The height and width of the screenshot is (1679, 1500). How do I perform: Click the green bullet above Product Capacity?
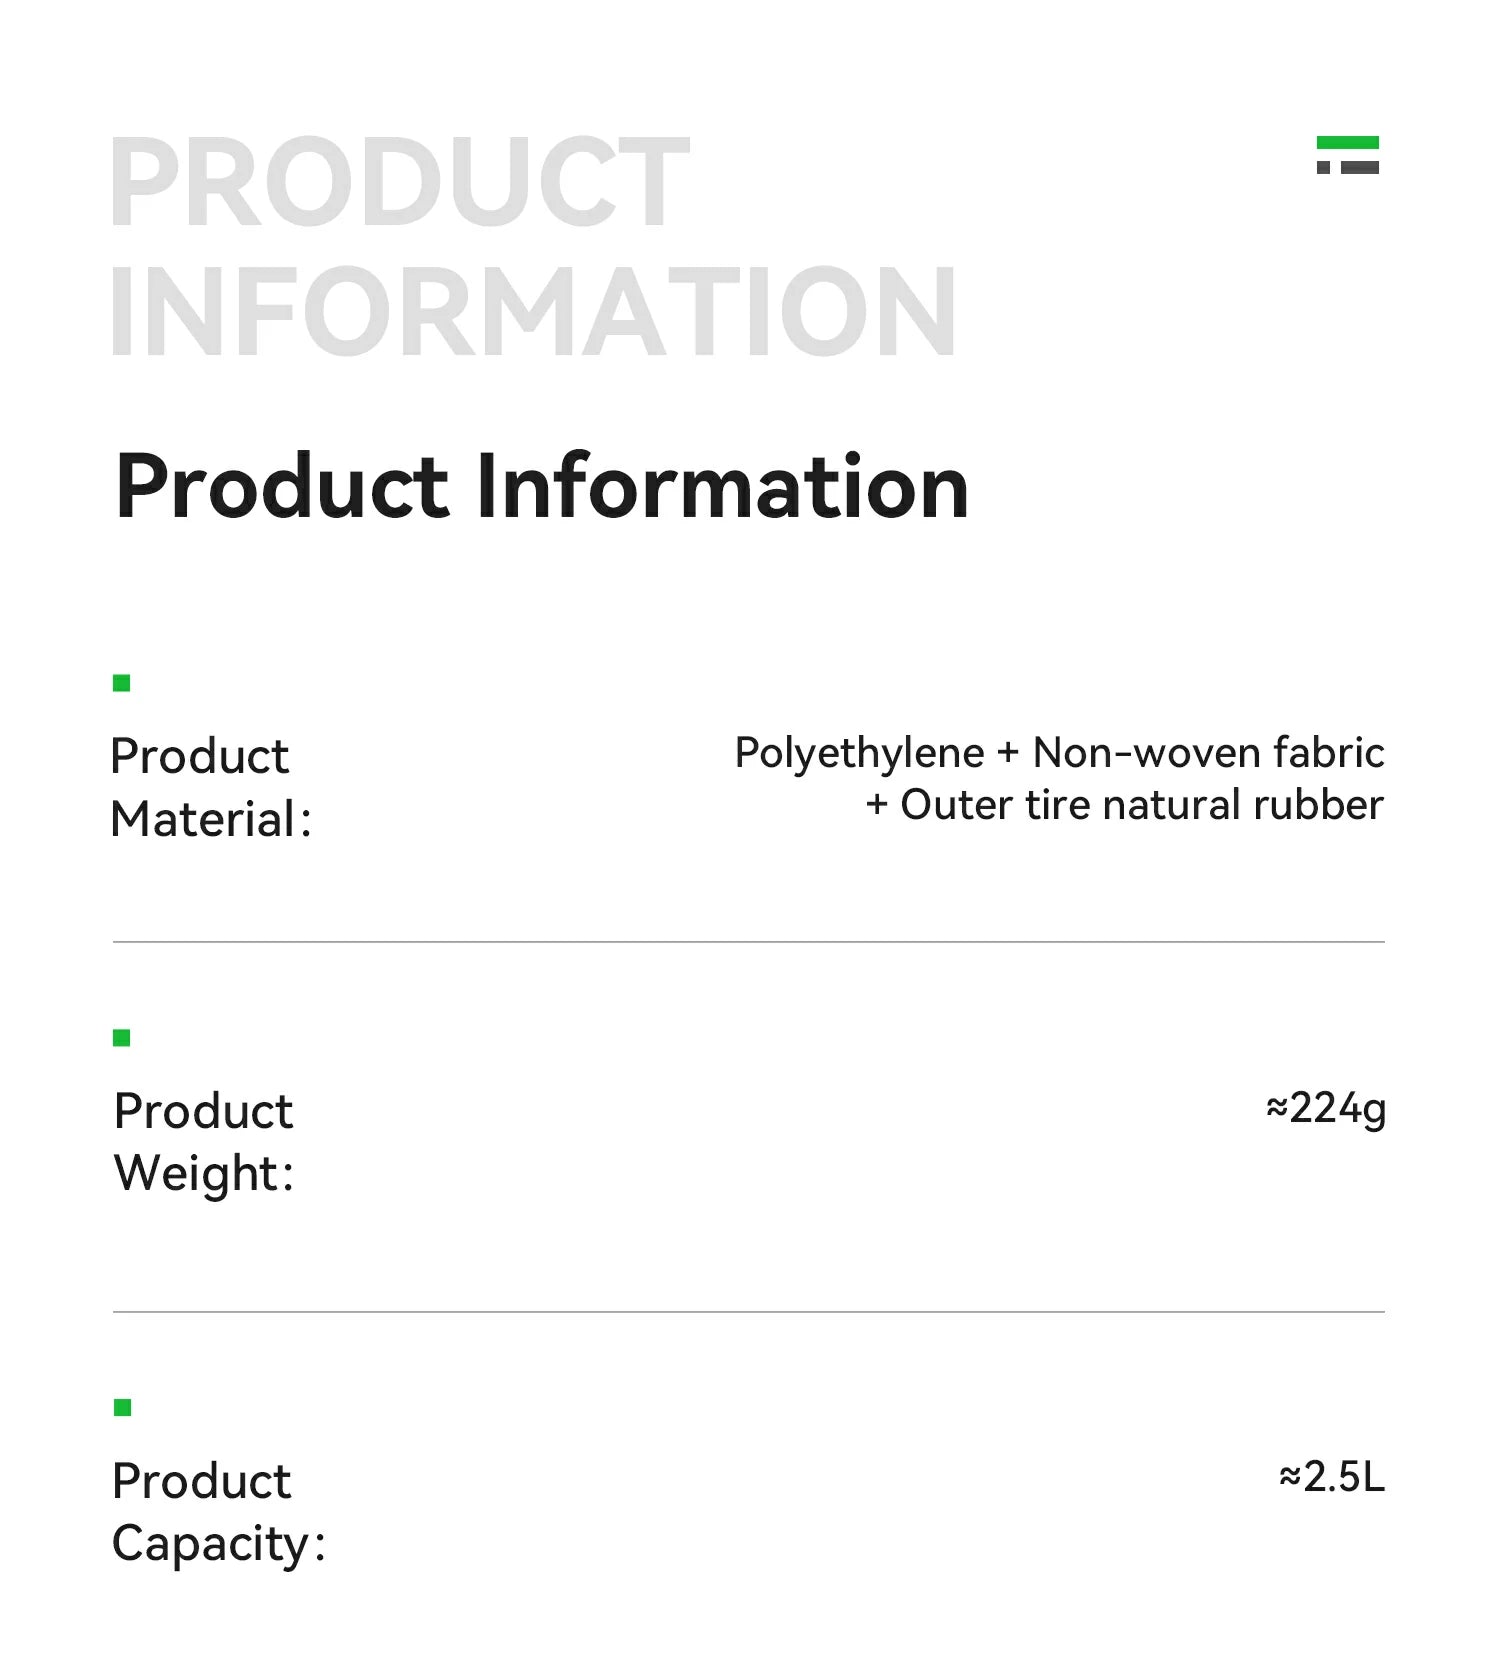pyautogui.click(x=123, y=1408)
